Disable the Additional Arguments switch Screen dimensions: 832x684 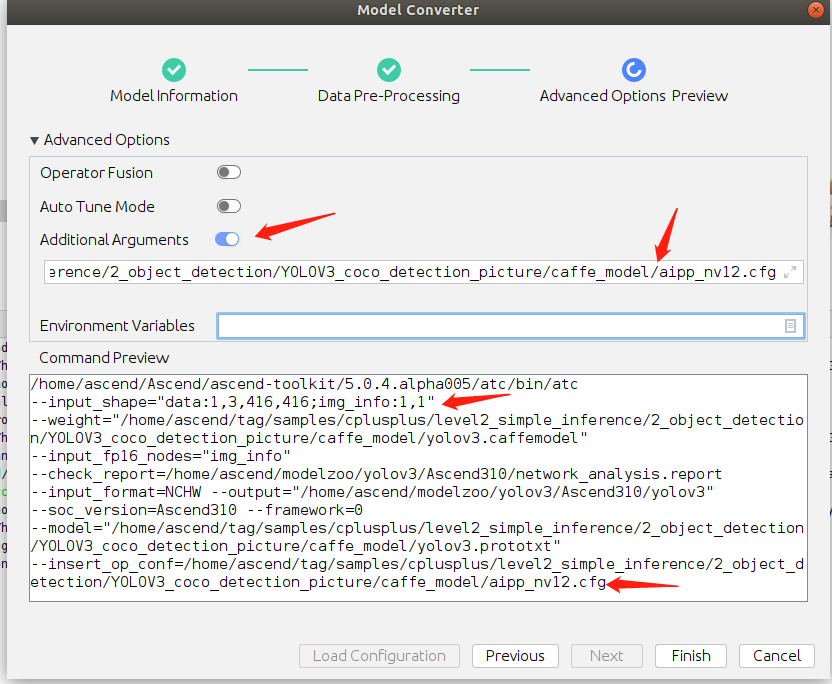point(227,239)
